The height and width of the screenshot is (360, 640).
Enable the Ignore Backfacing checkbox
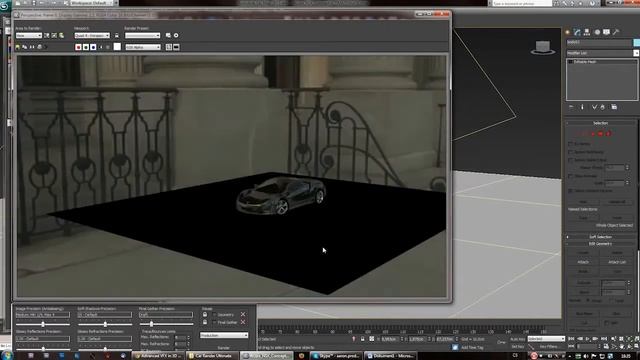(570, 152)
